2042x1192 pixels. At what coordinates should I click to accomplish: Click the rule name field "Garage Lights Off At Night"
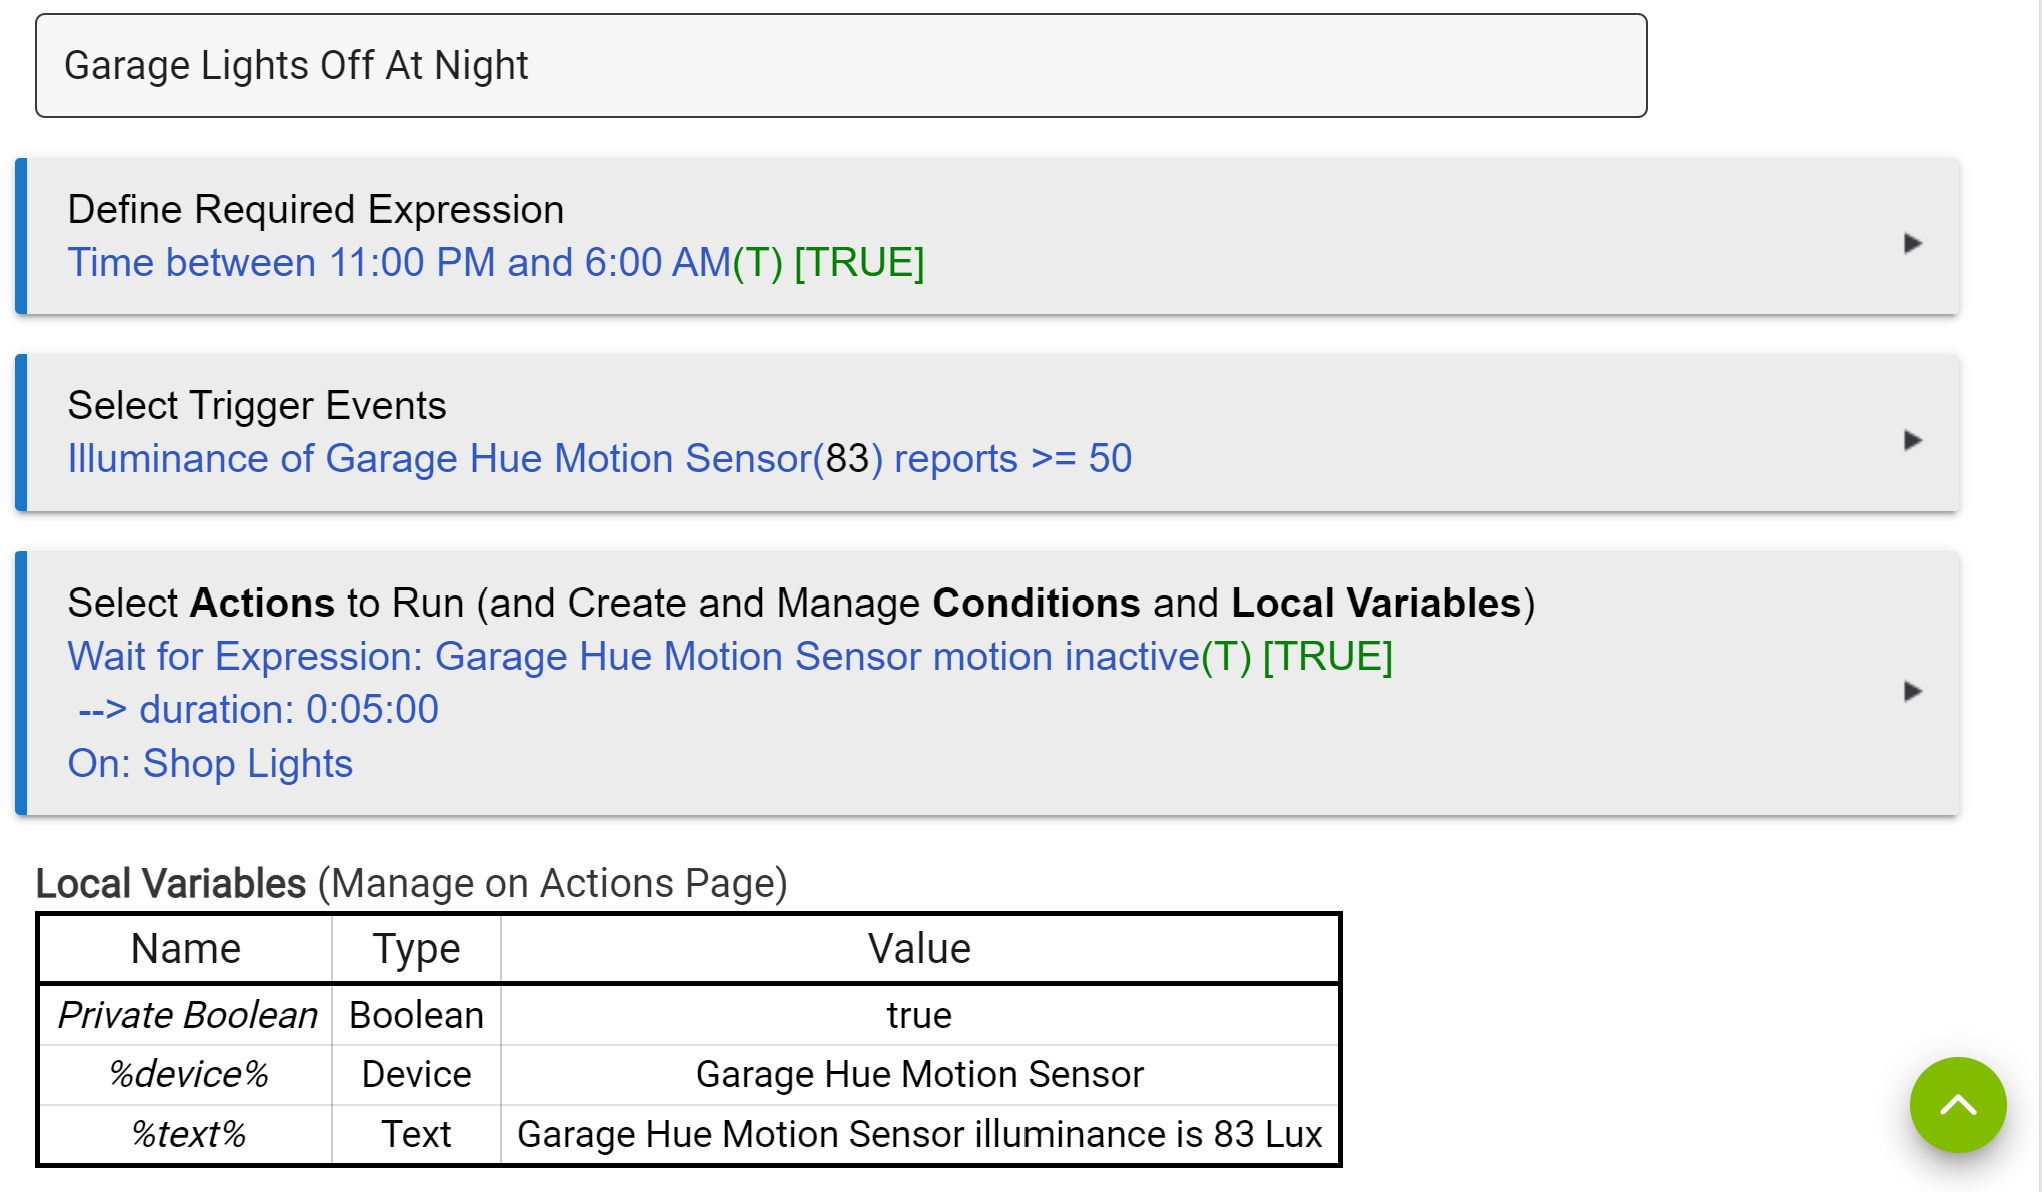click(x=840, y=66)
